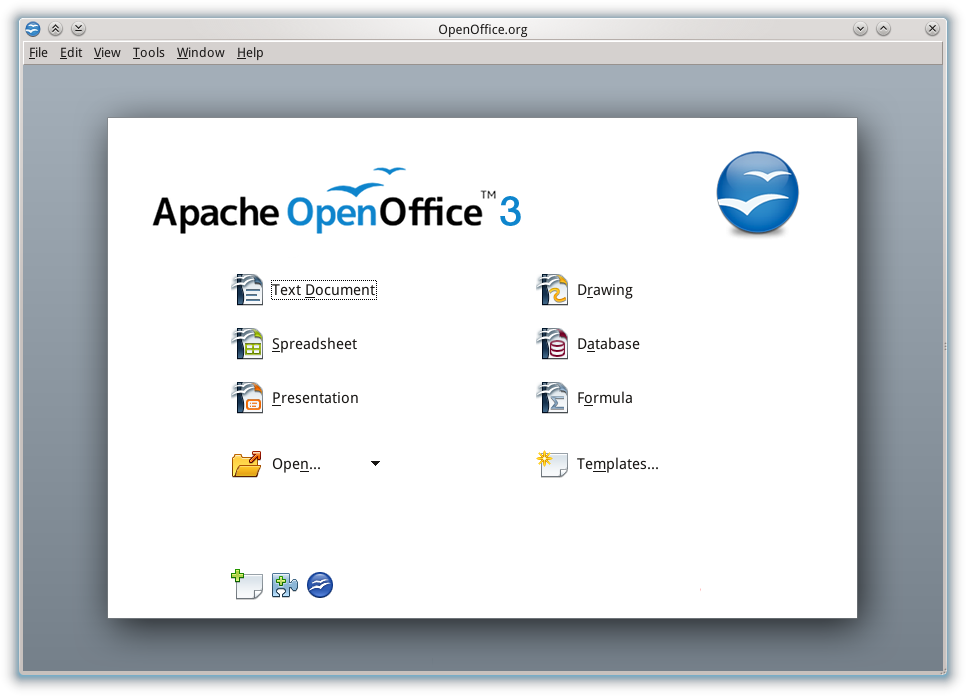Click the Formula icon
966x696 pixels.
coord(552,398)
